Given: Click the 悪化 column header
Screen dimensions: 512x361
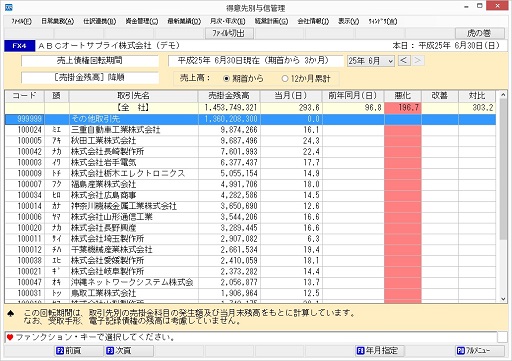Looking at the screenshot, I should click(x=403, y=96).
